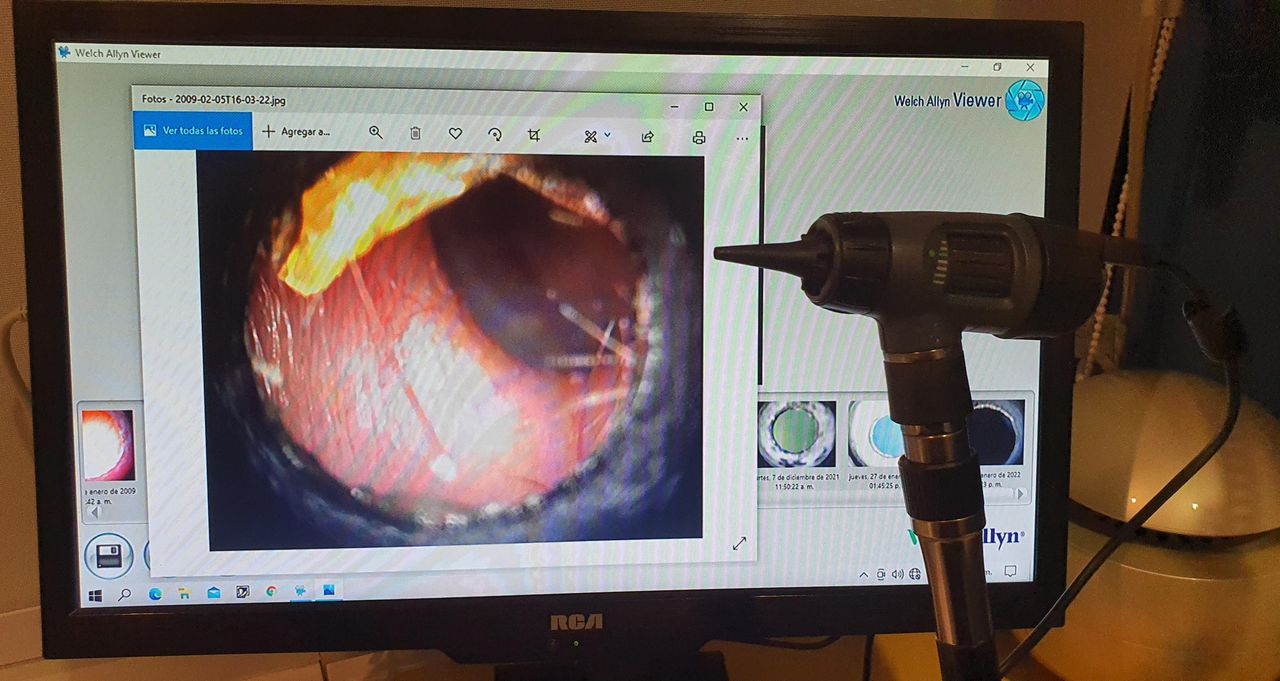The height and width of the screenshot is (681, 1280).
Task: Select the crop tool icon
Action: click(x=534, y=134)
